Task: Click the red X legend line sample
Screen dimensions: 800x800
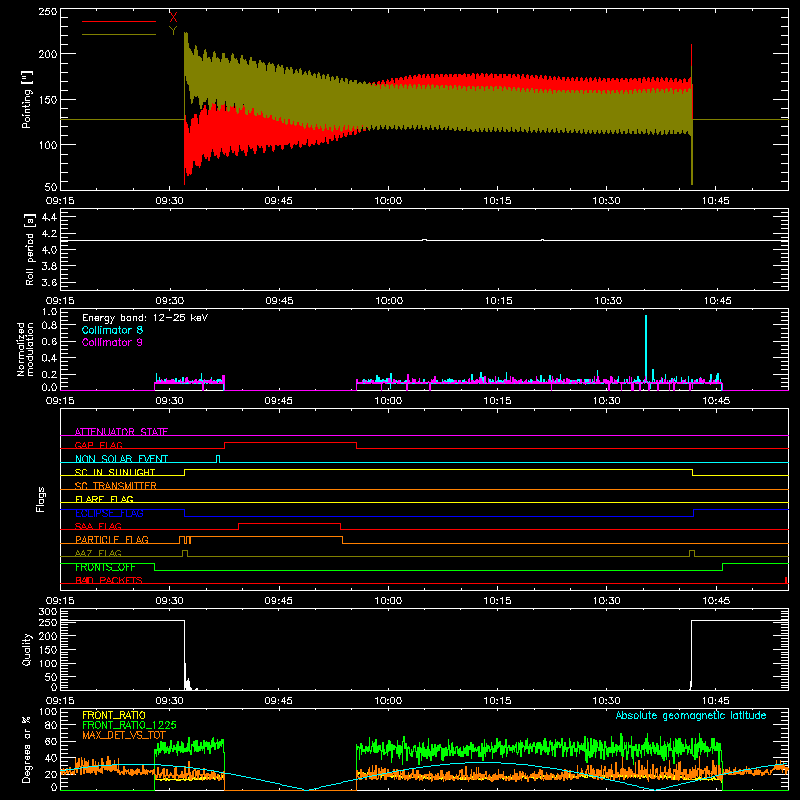Action: [119, 21]
